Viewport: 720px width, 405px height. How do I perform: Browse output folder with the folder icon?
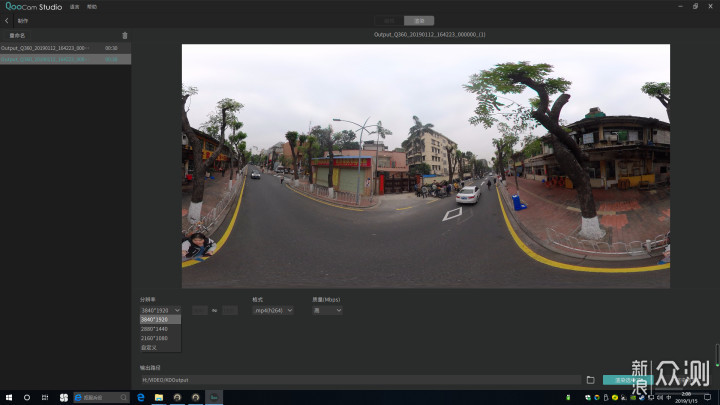point(591,380)
